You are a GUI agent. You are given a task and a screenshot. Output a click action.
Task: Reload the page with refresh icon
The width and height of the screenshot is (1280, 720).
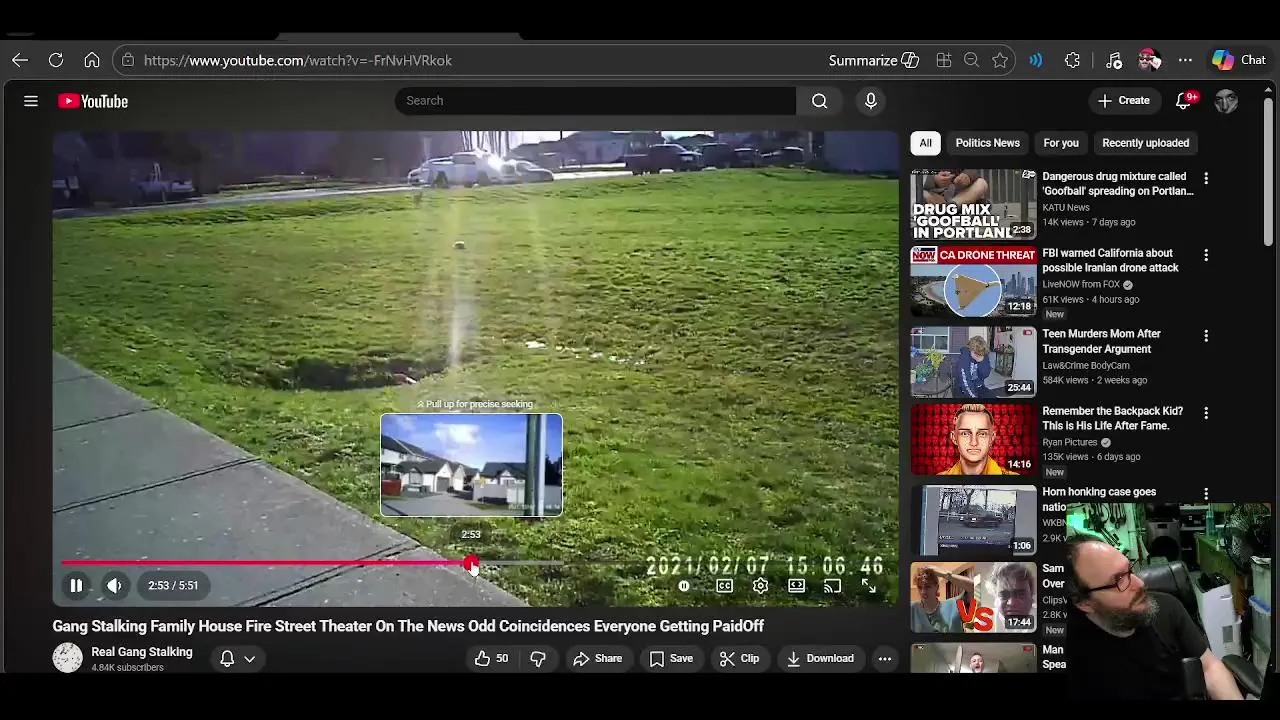pos(56,60)
